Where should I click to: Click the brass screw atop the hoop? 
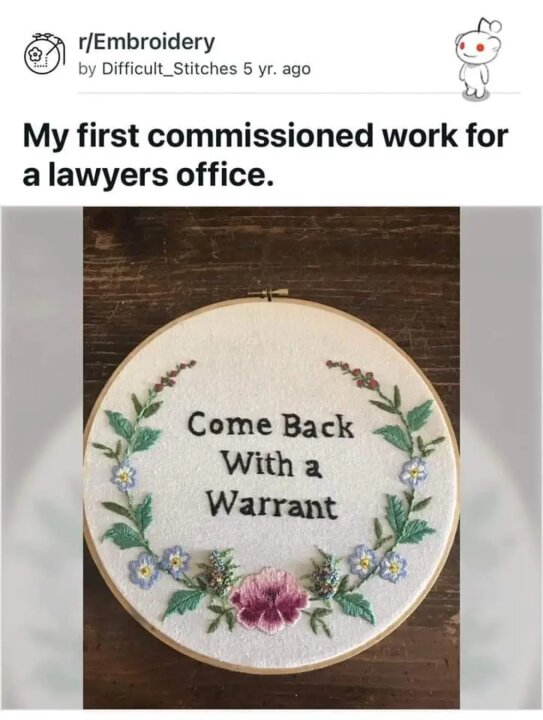pos(271,293)
